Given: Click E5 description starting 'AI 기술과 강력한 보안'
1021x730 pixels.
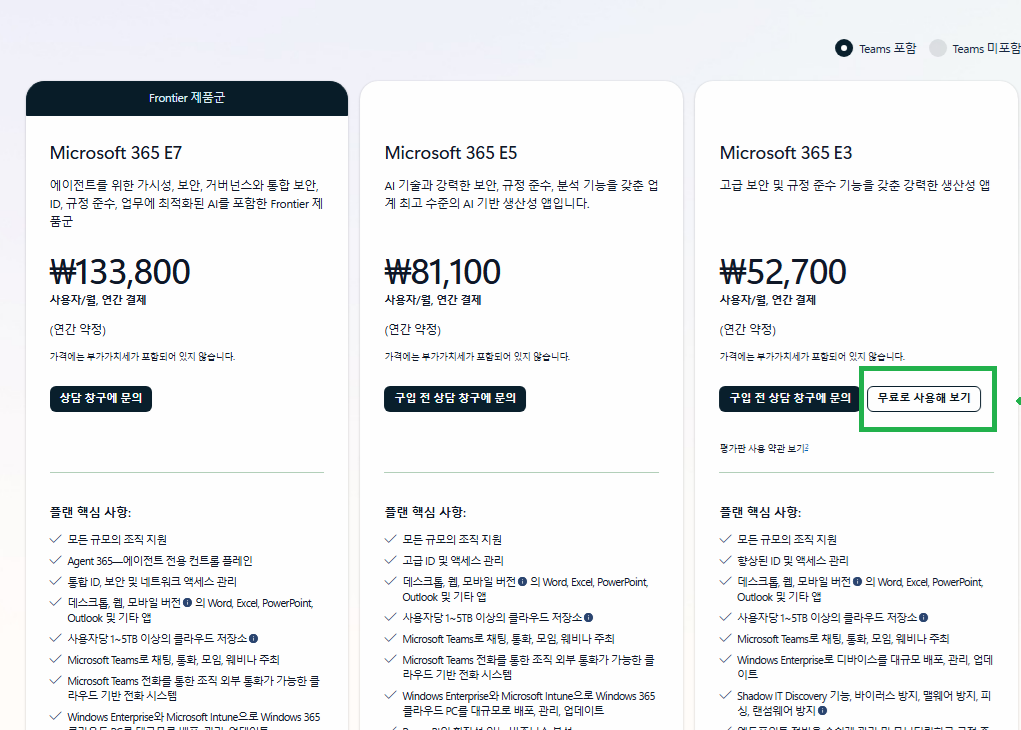Looking at the screenshot, I should [x=521, y=194].
